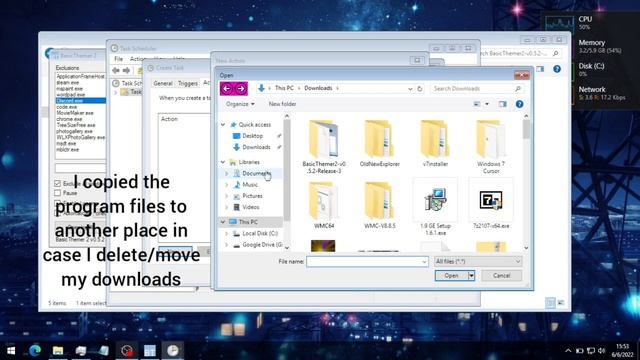Select chrome.exe in Basic Themer exclusions
This screenshot has width=640, height=360.
(69, 119)
